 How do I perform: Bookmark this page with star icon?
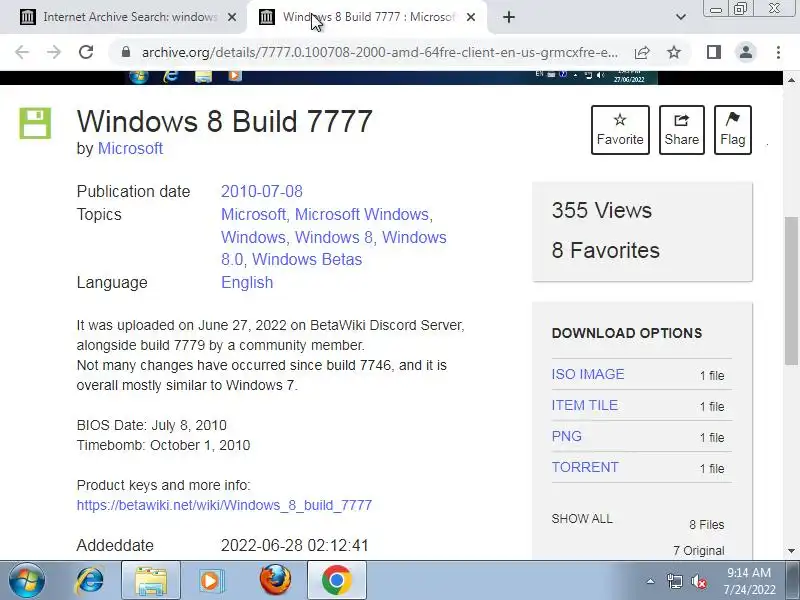674,52
